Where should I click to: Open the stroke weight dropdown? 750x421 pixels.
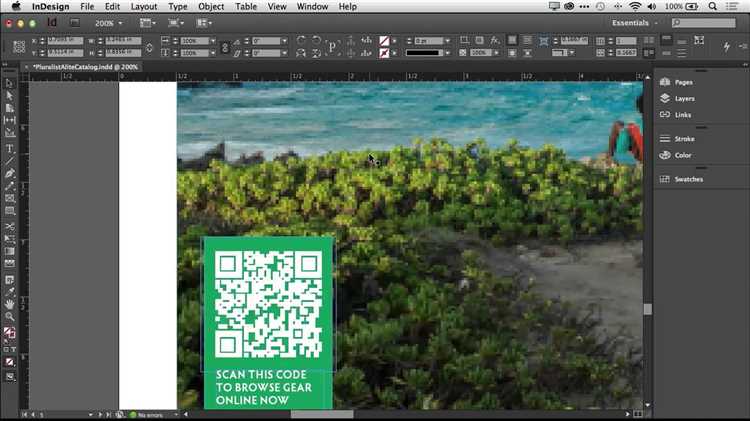point(447,41)
